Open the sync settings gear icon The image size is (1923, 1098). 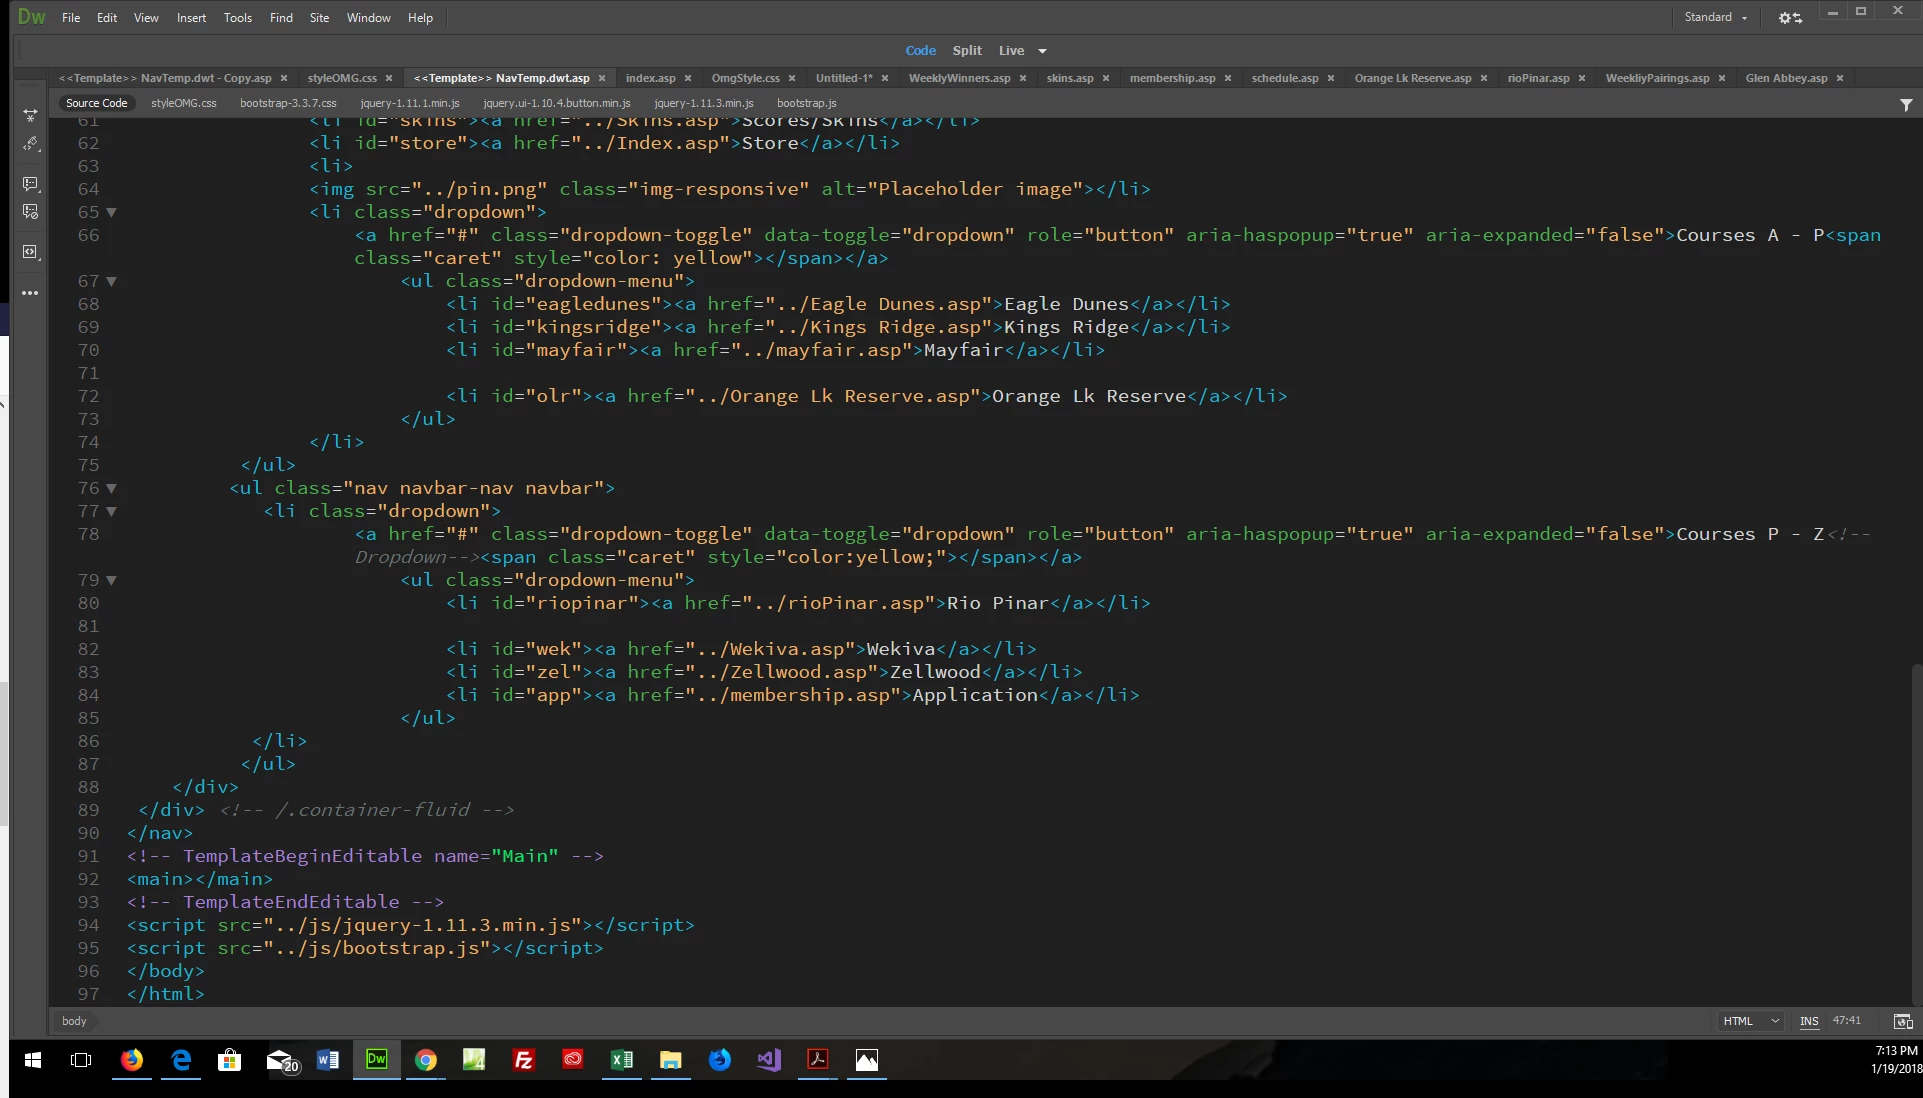[1789, 18]
